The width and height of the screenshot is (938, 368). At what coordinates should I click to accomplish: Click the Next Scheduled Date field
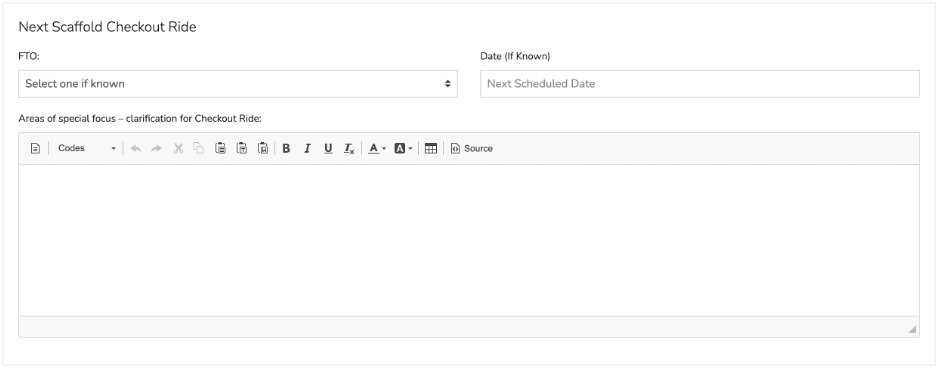coord(700,84)
